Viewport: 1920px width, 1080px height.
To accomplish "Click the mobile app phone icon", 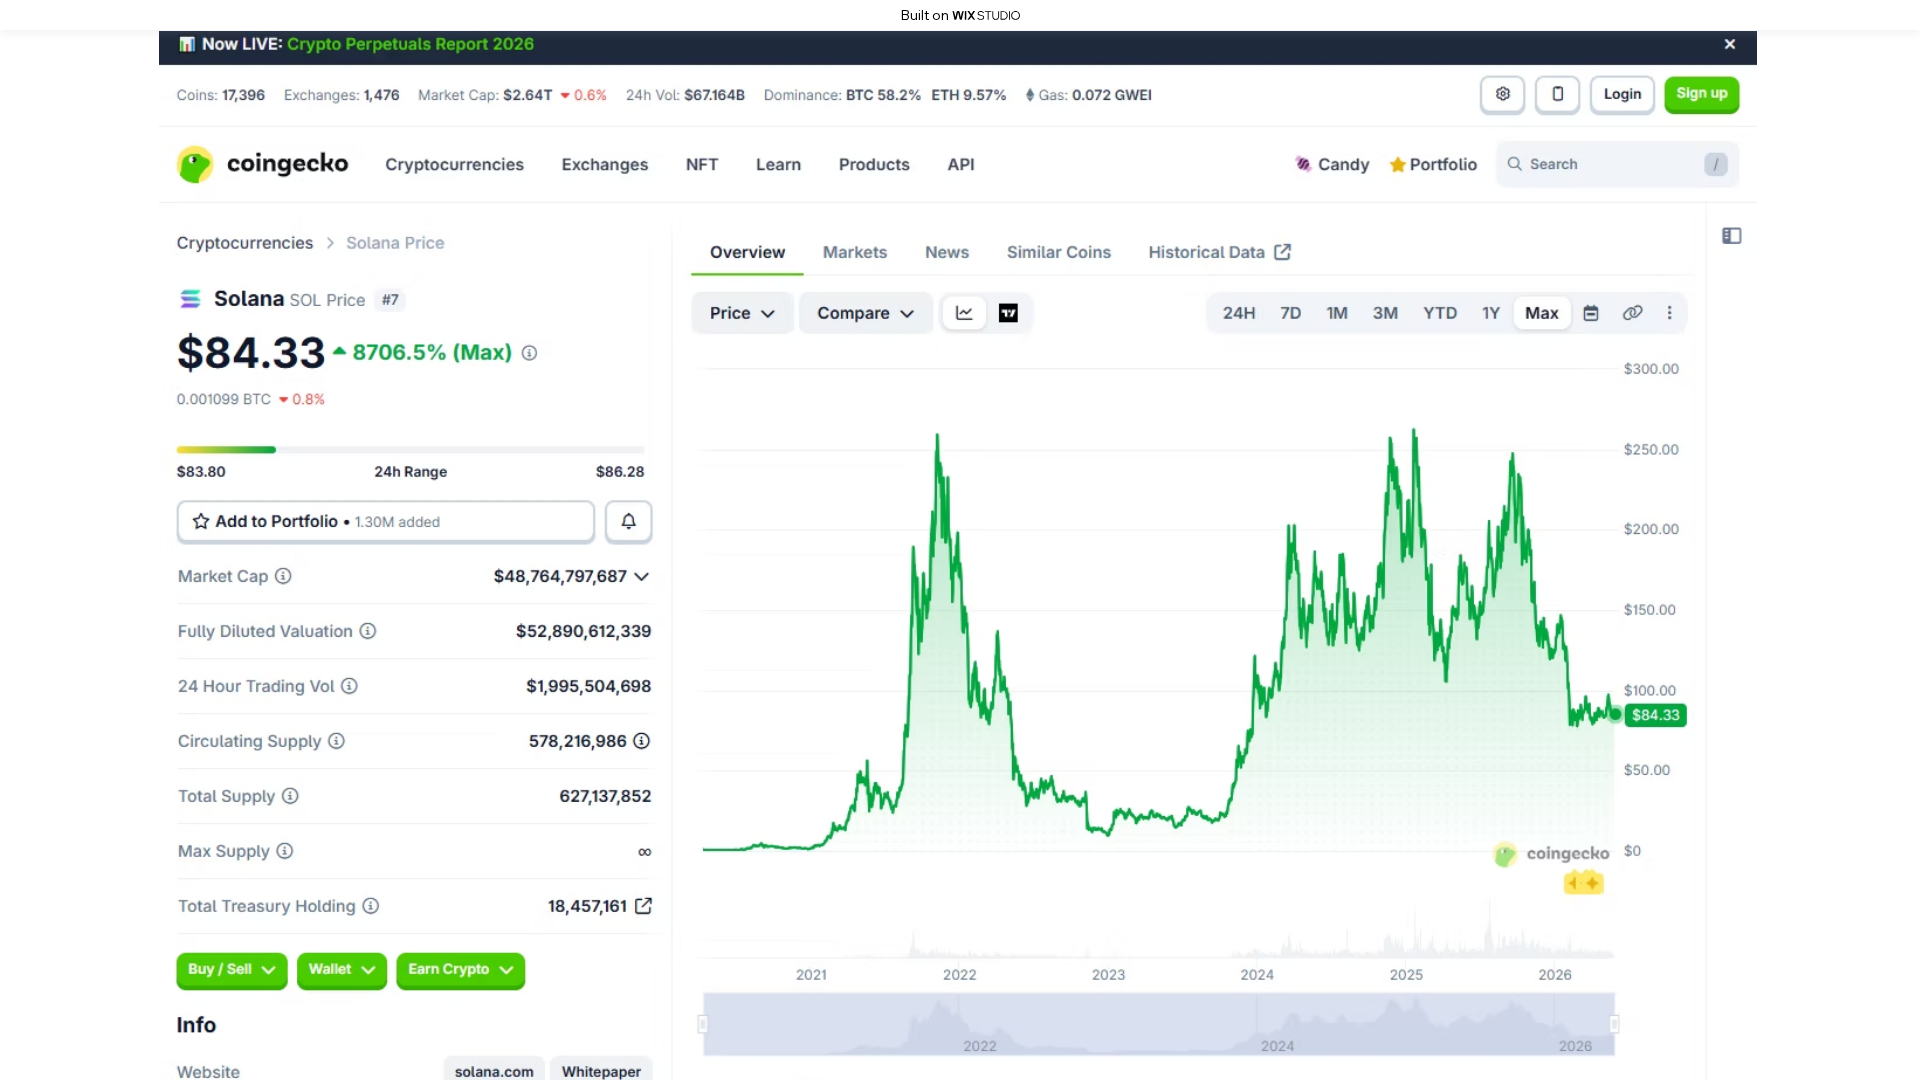I will pyautogui.click(x=1557, y=94).
